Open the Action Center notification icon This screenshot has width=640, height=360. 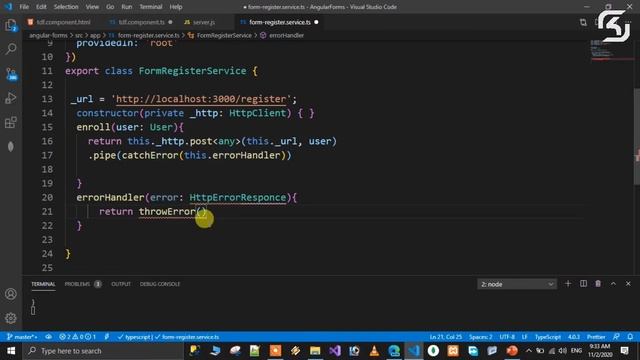click(x=624, y=351)
